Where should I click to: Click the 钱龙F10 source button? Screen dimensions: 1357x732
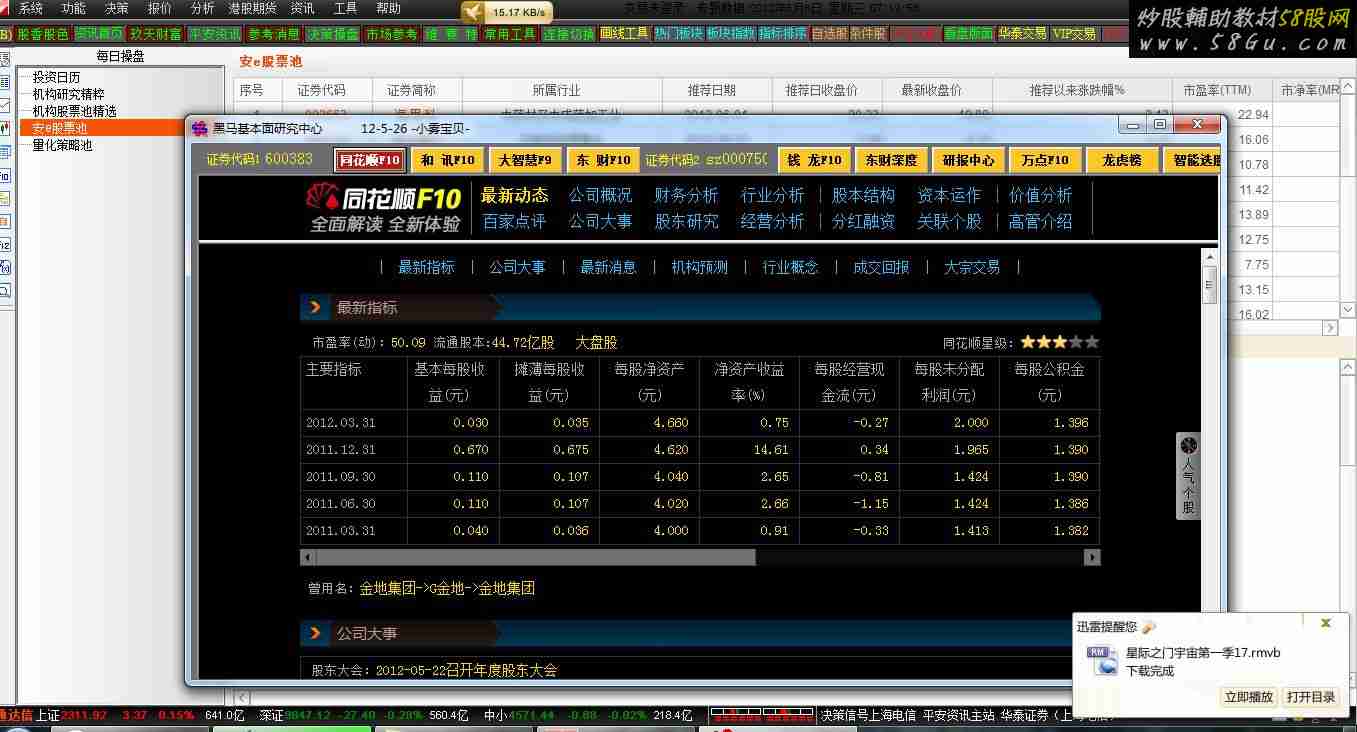814,160
